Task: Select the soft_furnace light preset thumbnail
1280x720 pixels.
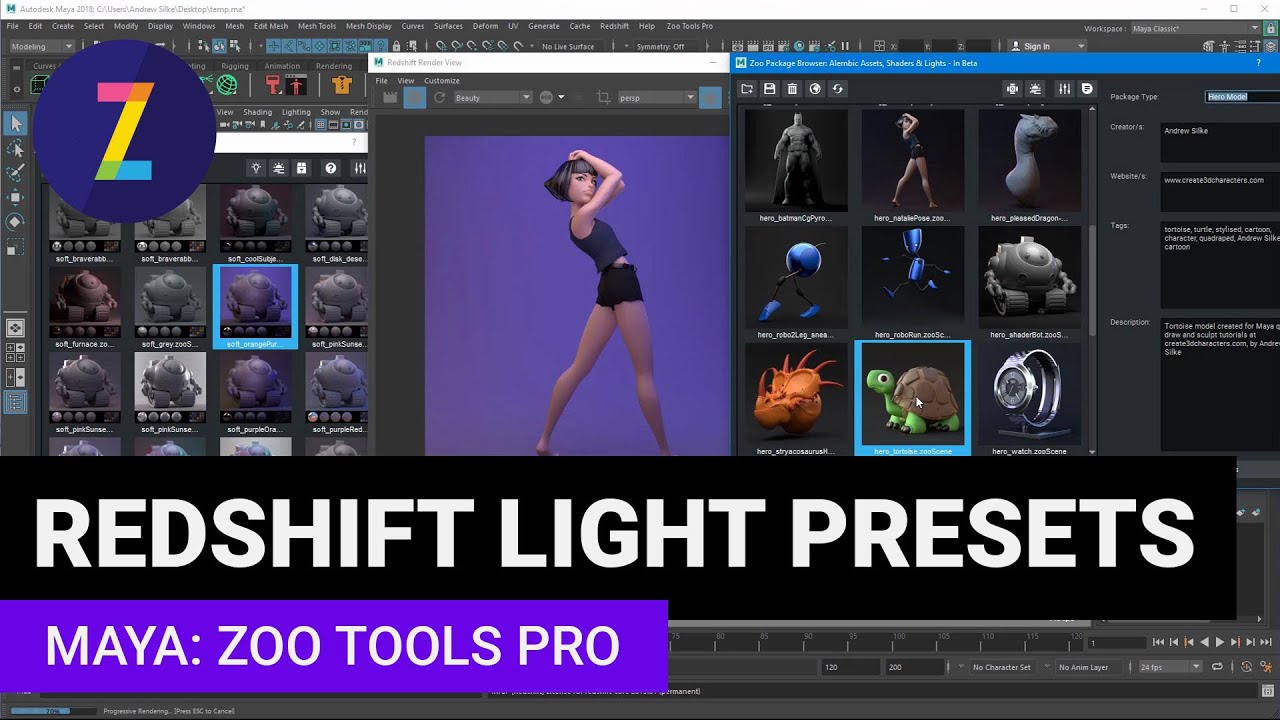Action: 85,303
